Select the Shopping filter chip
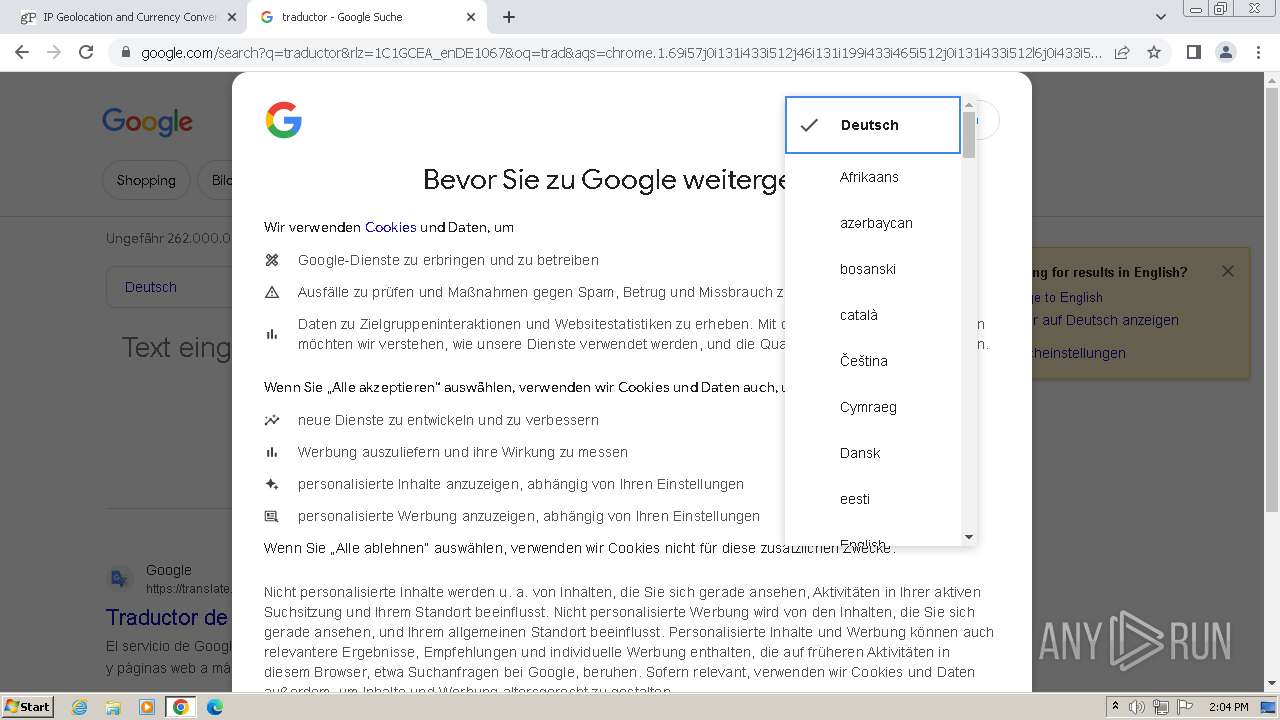1280x720 pixels. coord(146,180)
